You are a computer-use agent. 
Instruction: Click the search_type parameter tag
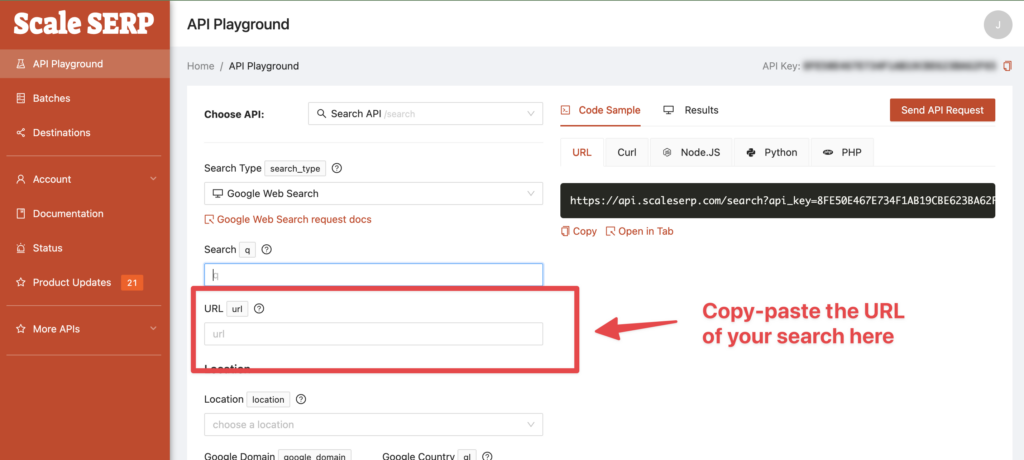coord(295,169)
